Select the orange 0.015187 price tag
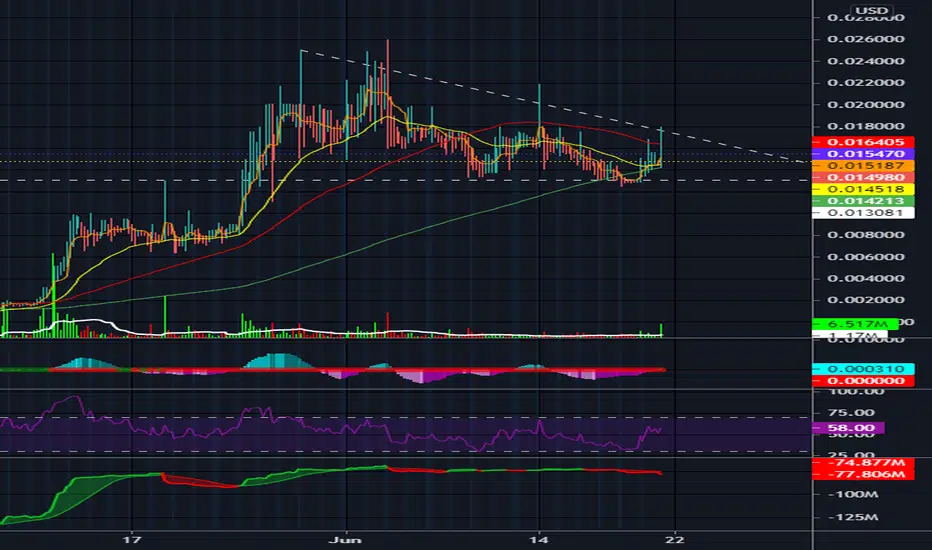Screen dimensions: 932x550 (x=863, y=166)
